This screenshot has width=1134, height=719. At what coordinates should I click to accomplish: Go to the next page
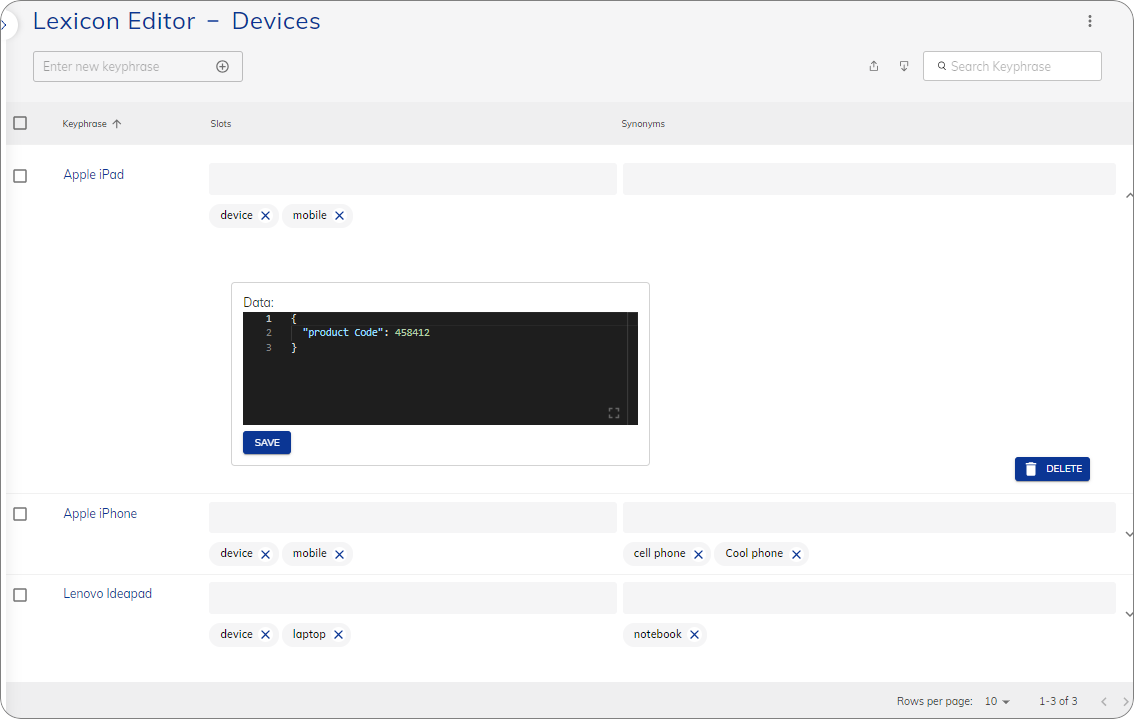point(1125,701)
